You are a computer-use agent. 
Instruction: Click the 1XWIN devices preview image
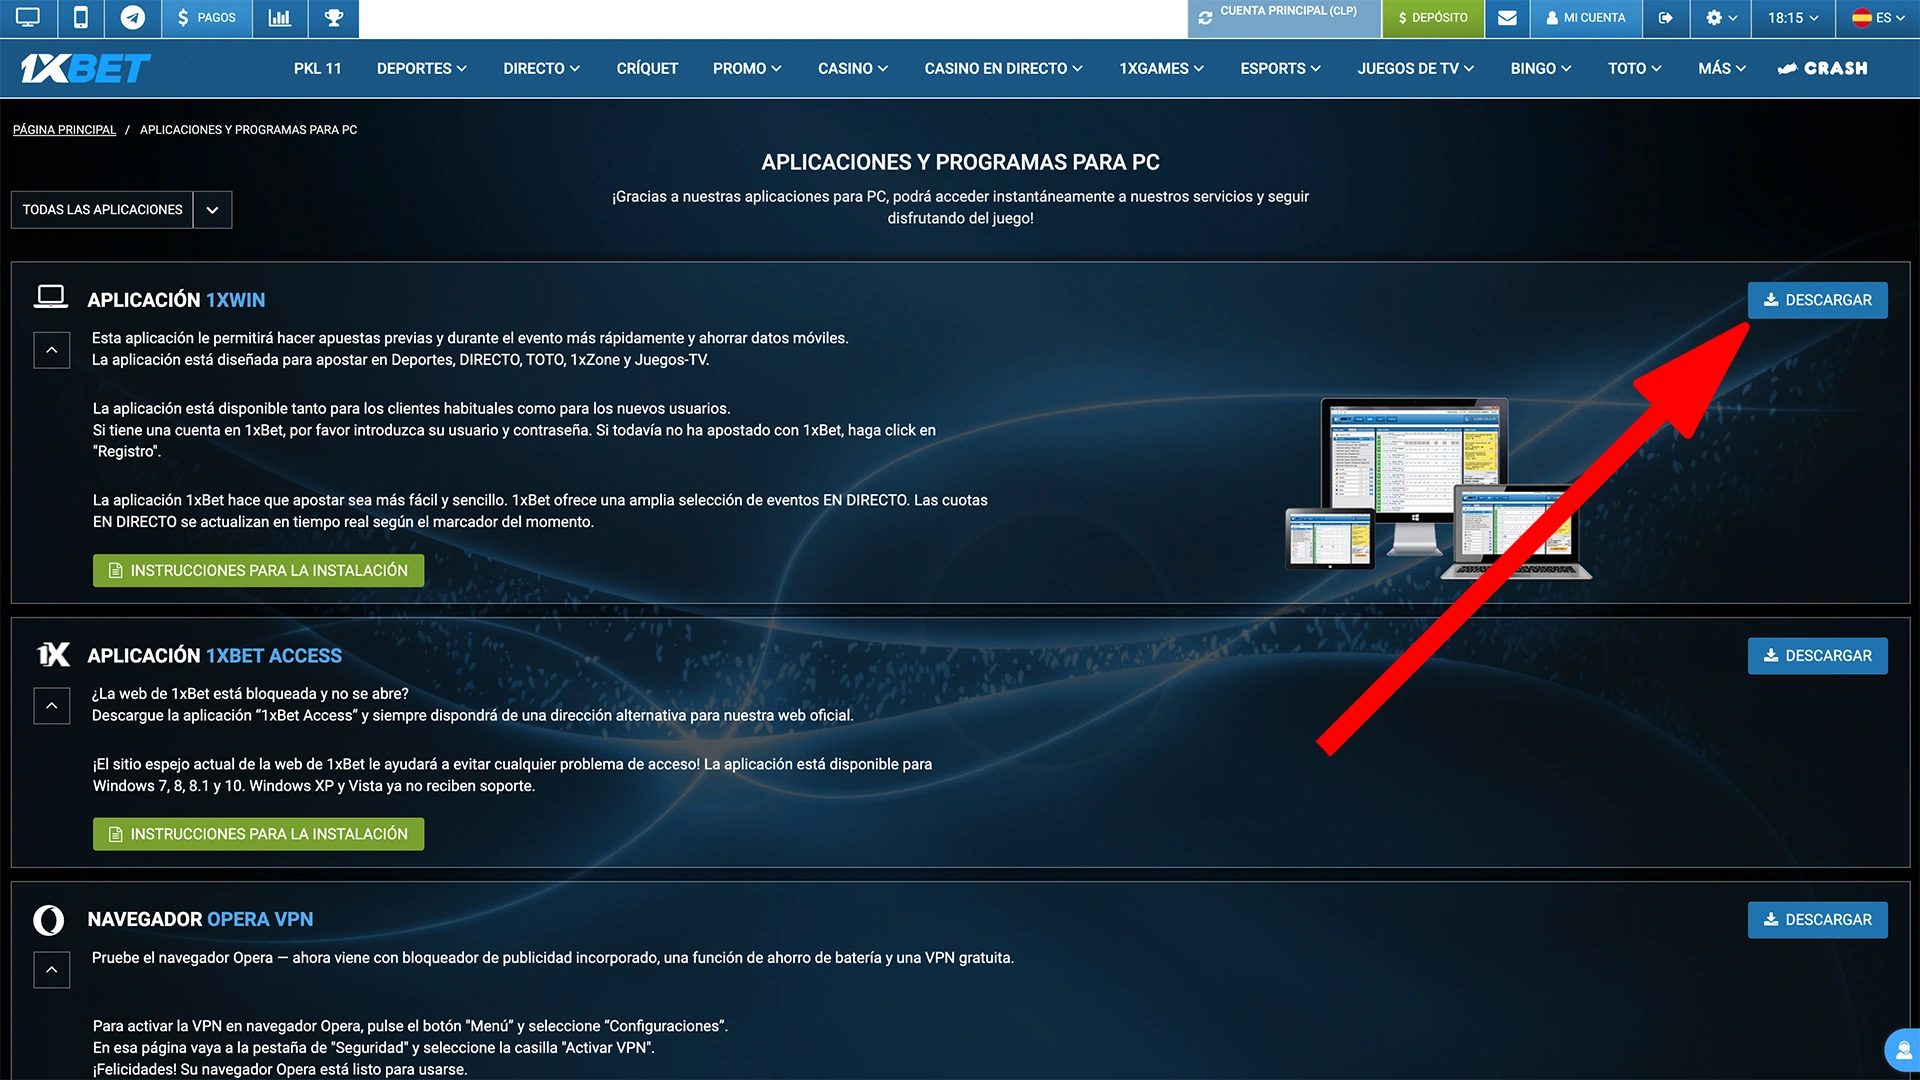(1438, 489)
